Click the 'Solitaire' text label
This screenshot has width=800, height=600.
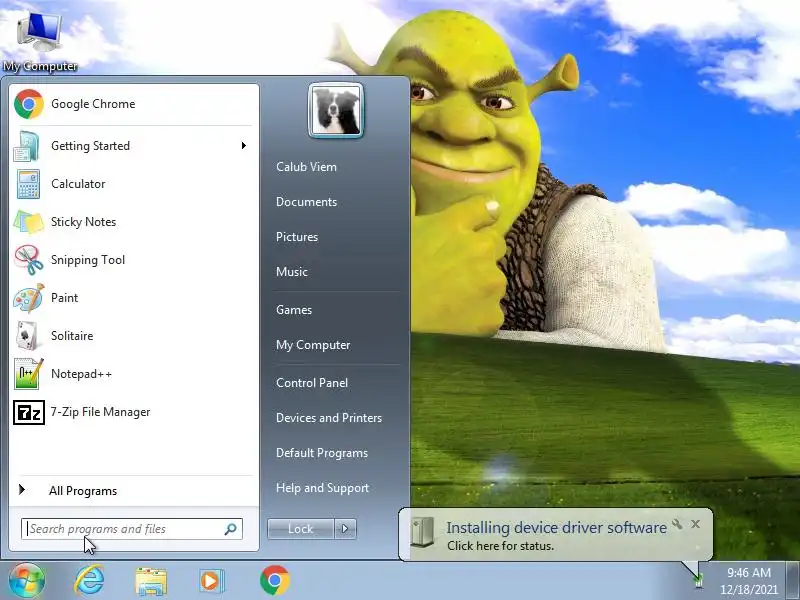(x=72, y=336)
